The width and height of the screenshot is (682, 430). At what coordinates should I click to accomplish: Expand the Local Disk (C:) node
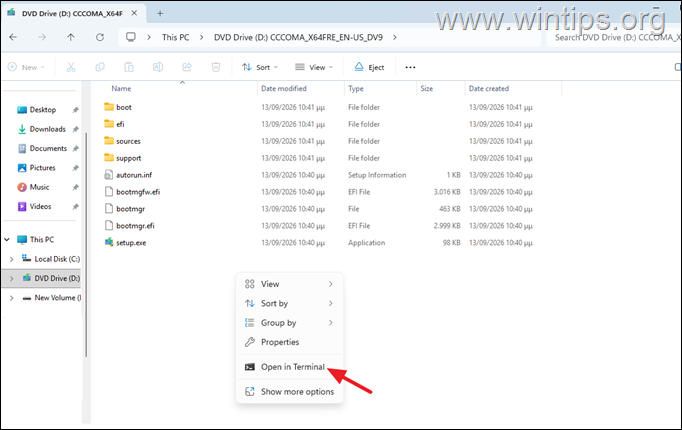12,259
